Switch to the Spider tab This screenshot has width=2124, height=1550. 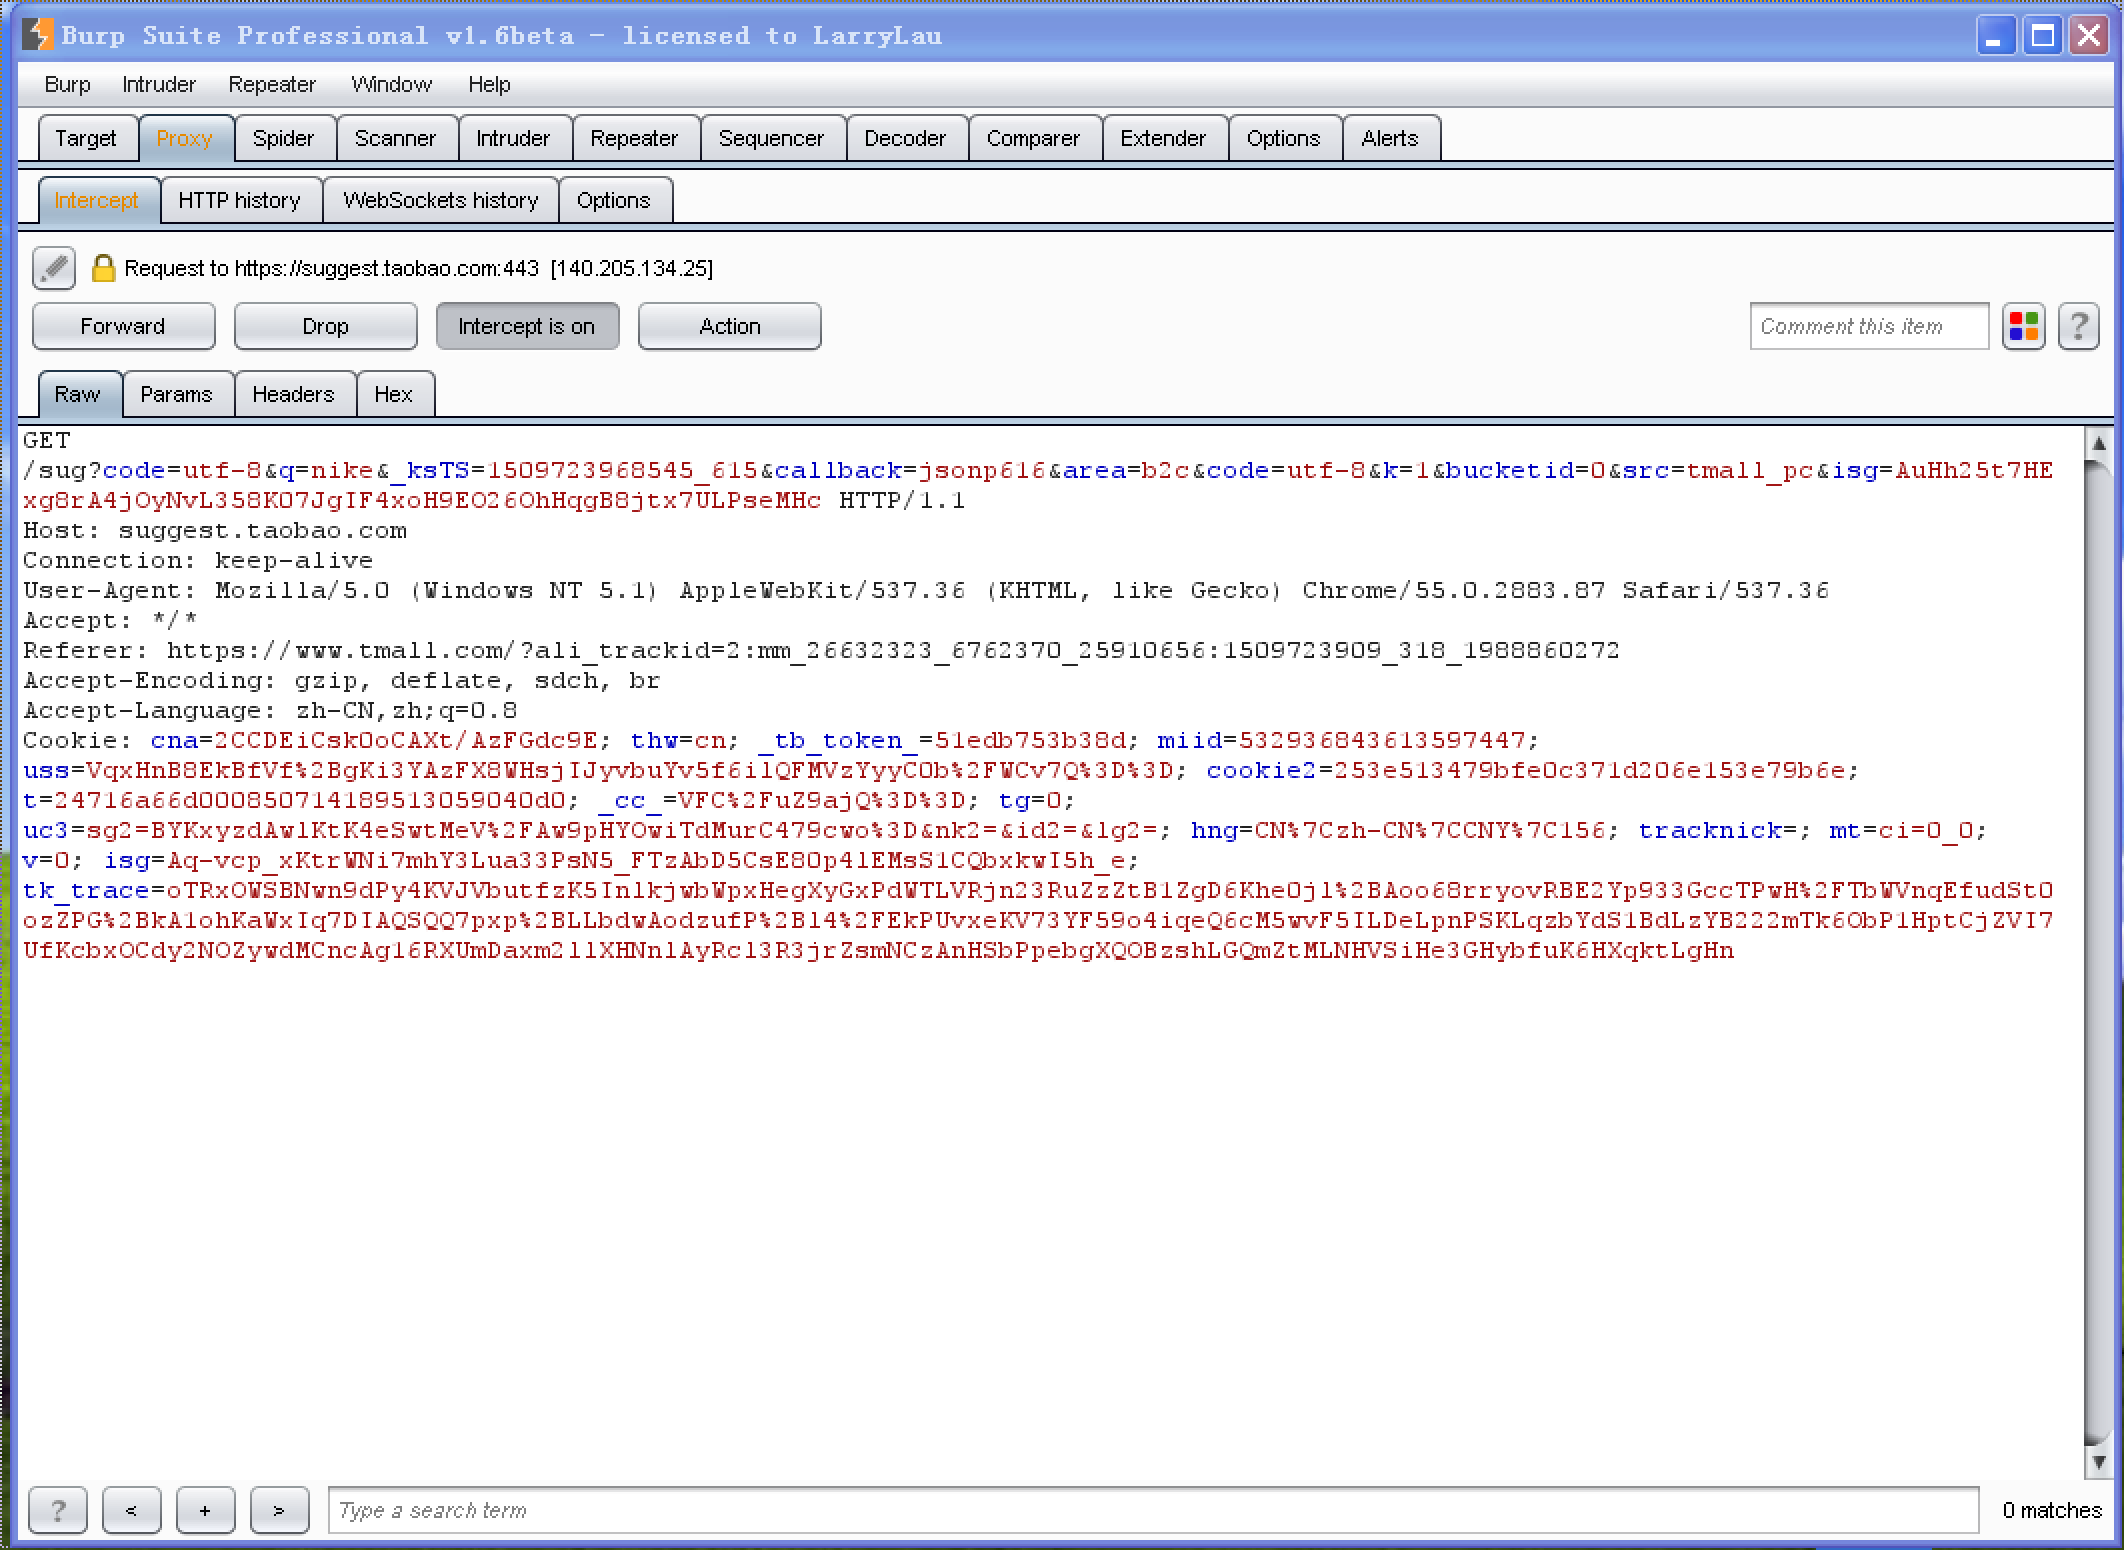tap(283, 138)
